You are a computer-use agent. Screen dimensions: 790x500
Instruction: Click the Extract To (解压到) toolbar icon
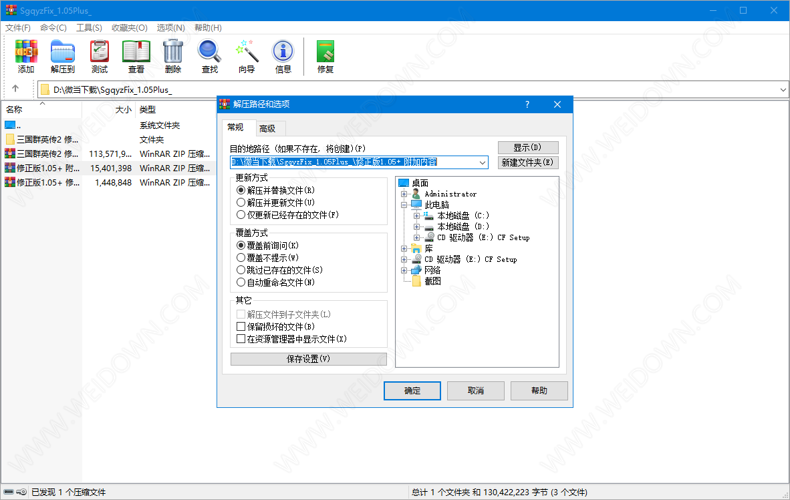[x=62, y=56]
